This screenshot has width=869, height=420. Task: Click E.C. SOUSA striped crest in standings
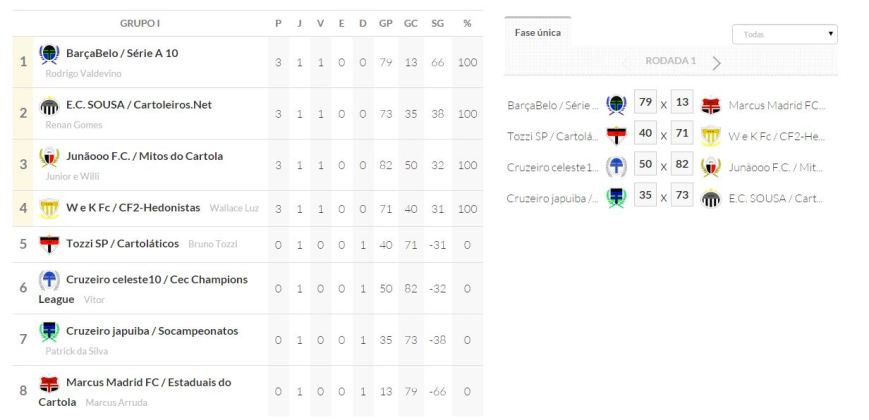(49, 105)
